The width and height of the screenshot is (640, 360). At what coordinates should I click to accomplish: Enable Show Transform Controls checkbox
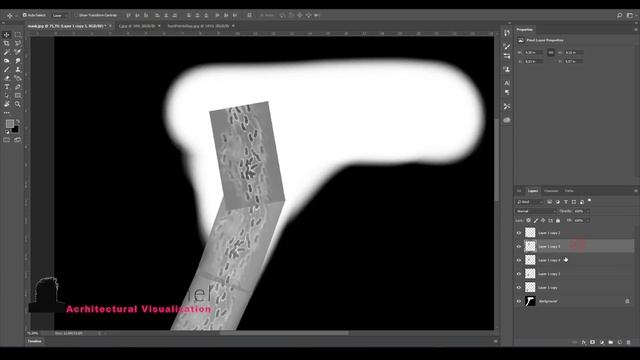[76, 15]
